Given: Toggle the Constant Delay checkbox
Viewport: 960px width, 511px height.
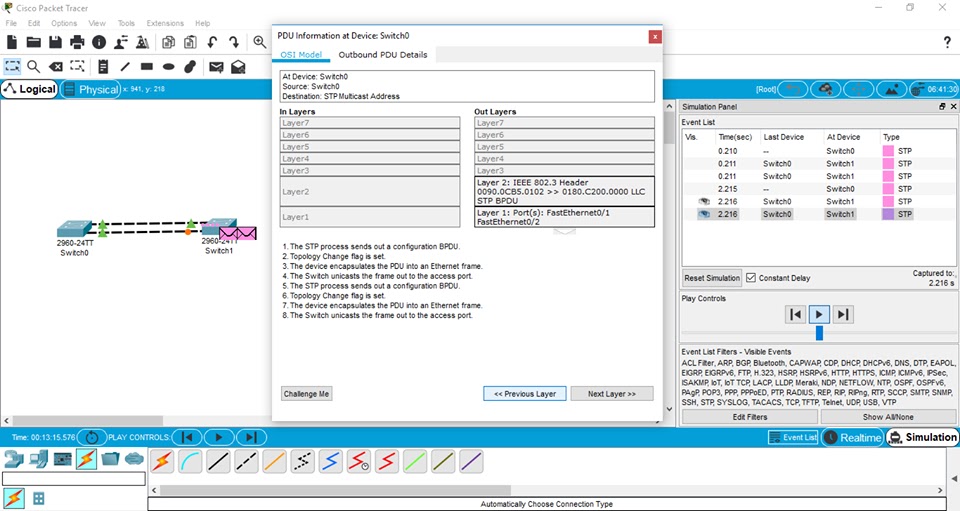Looking at the screenshot, I should coord(751,277).
